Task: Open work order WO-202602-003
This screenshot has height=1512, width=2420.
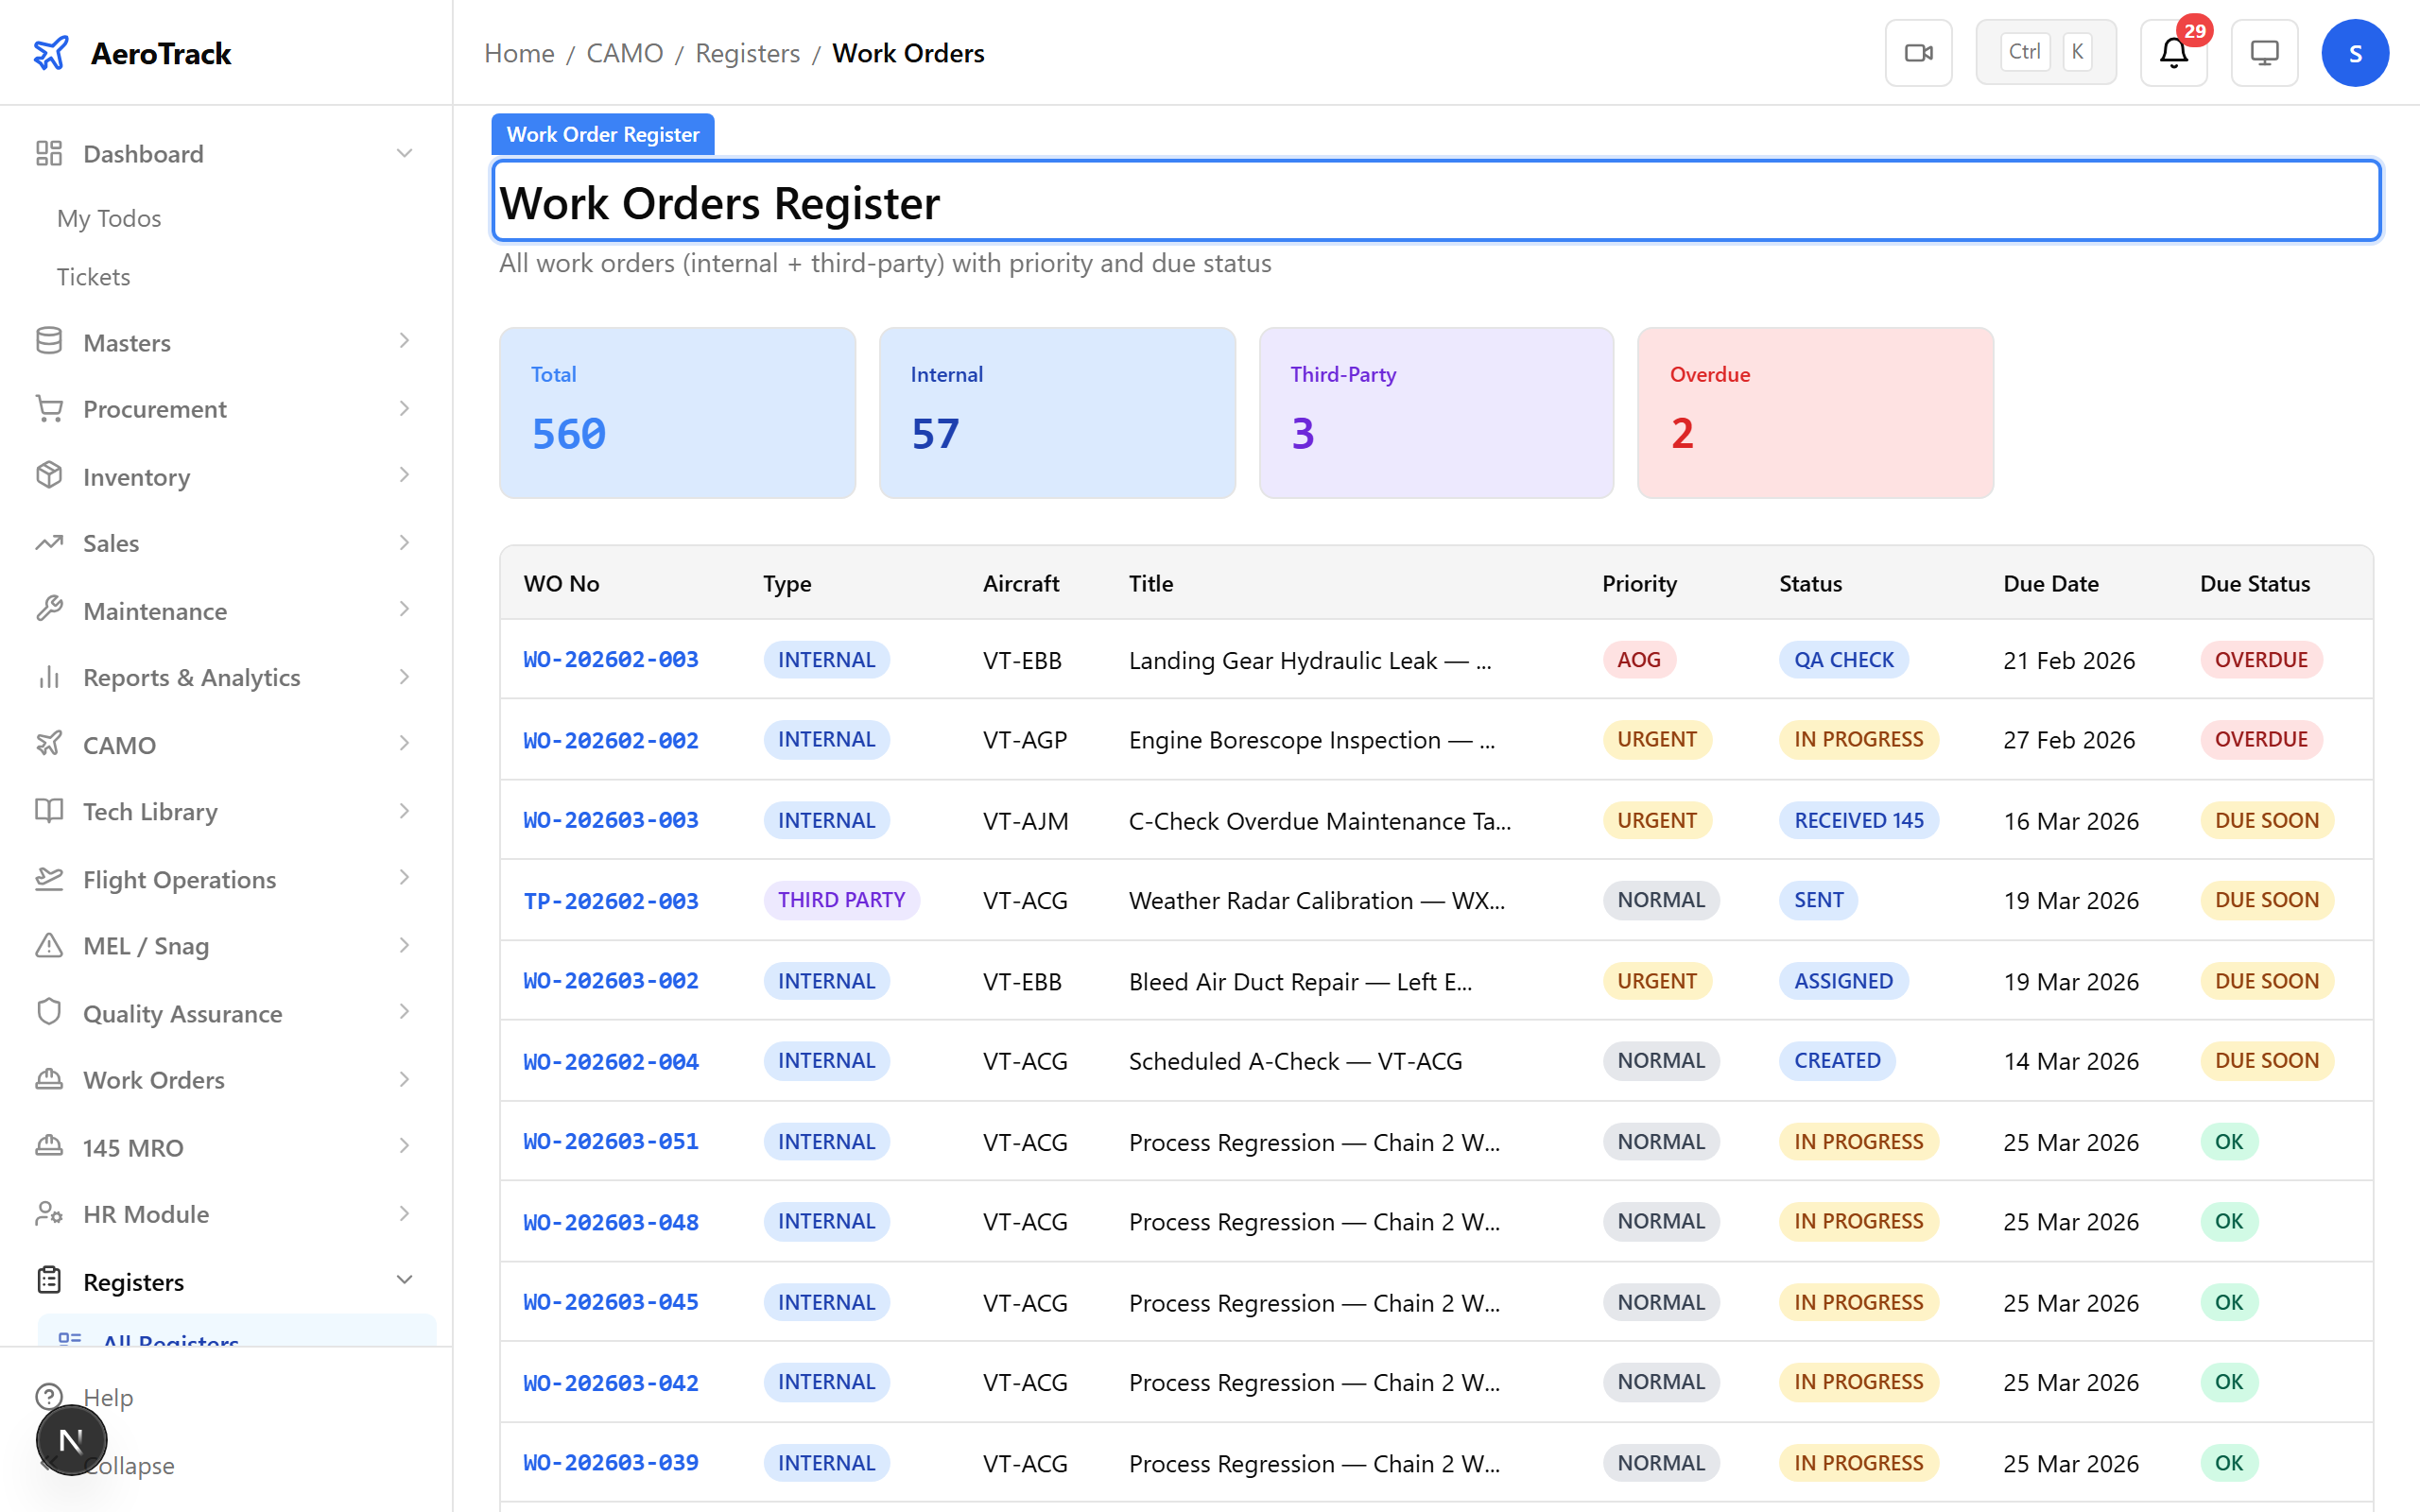Action: 610,660
